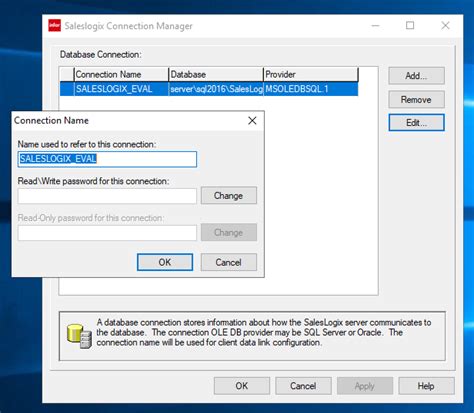Open Help for Connection Manager
Image resolution: width=474 pixels, height=413 pixels.
426,386
